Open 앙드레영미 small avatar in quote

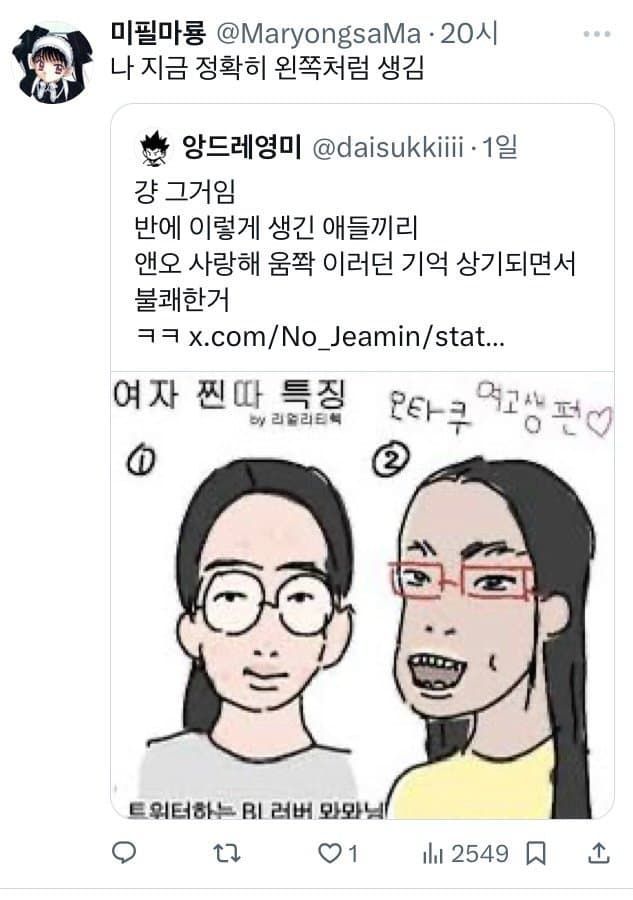[154, 149]
